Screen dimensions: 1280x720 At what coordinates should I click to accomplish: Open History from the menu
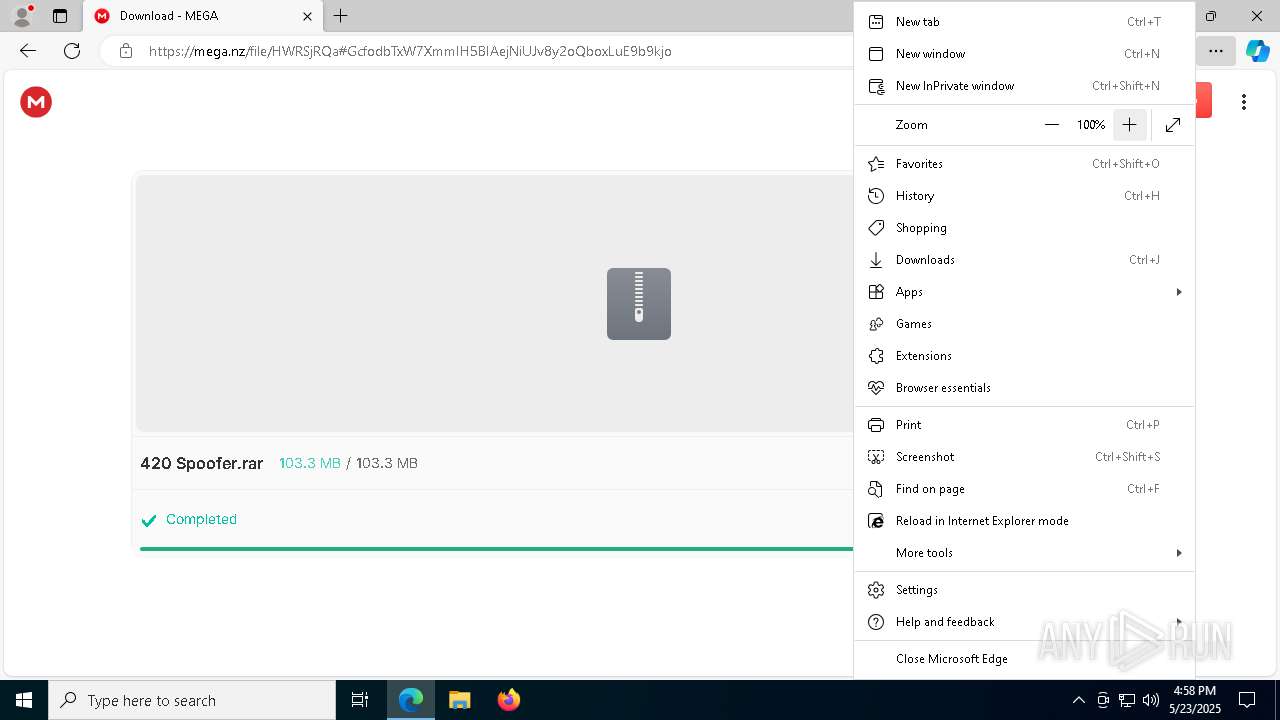point(1024,196)
